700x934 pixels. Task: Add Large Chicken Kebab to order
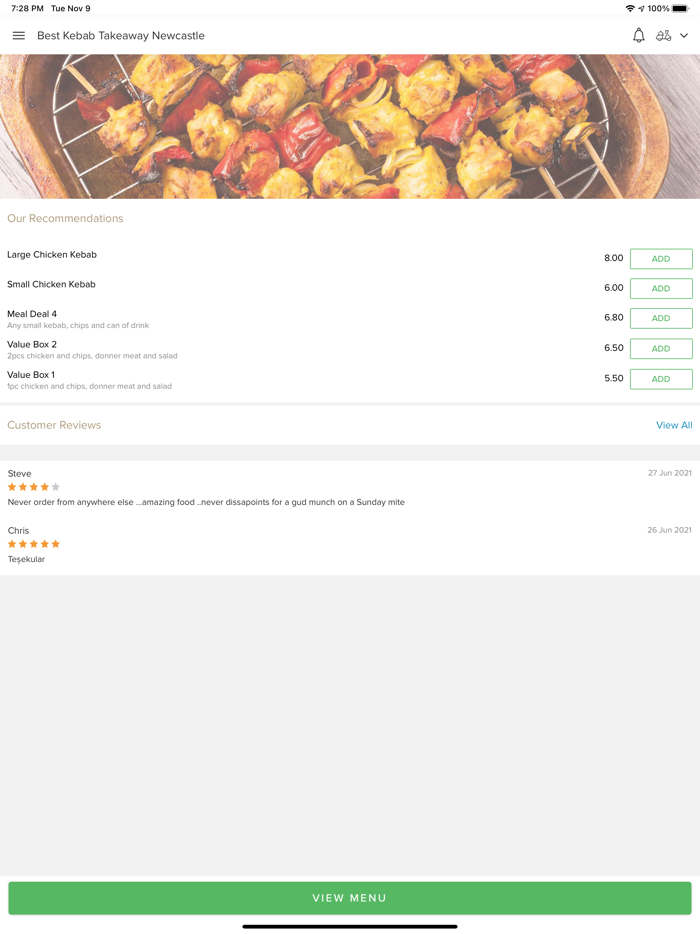660,258
